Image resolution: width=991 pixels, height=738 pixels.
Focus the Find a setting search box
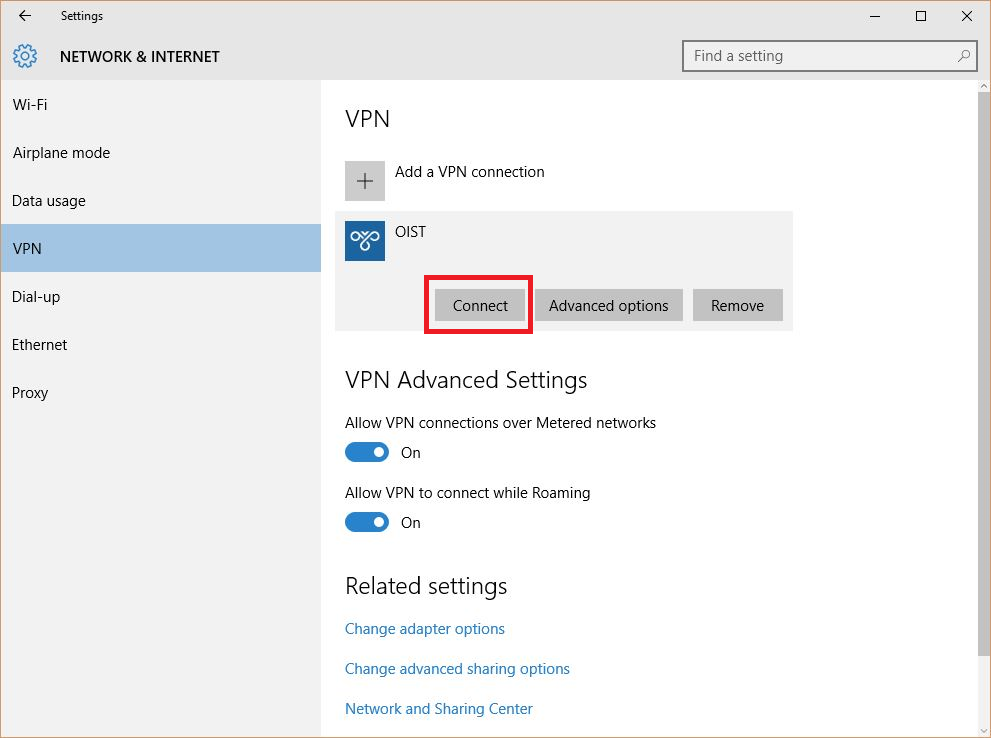pos(820,56)
